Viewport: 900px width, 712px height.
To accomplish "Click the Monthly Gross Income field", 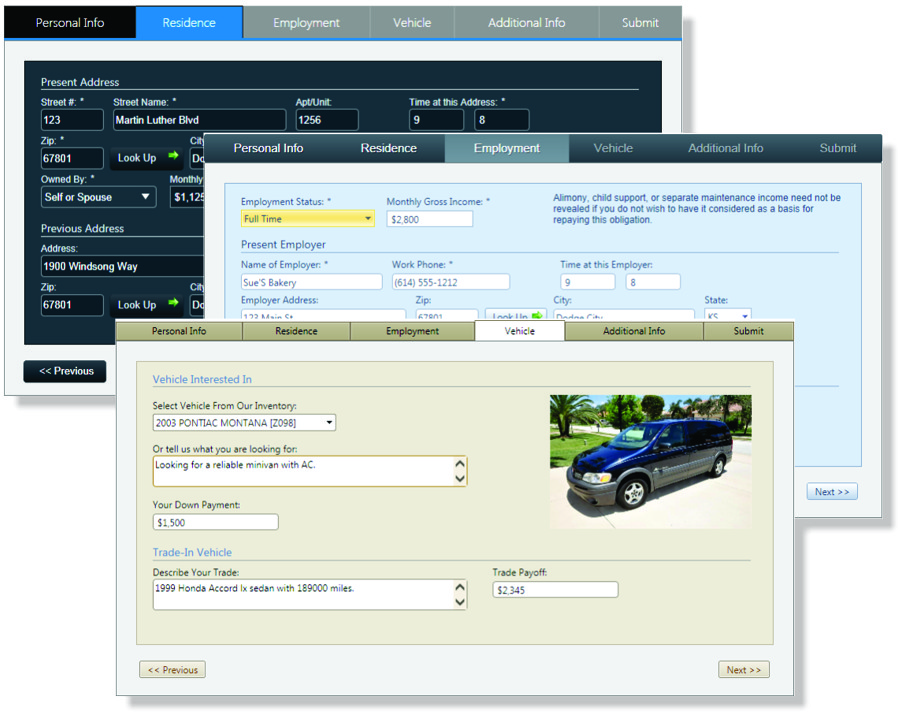I will click(x=429, y=218).
